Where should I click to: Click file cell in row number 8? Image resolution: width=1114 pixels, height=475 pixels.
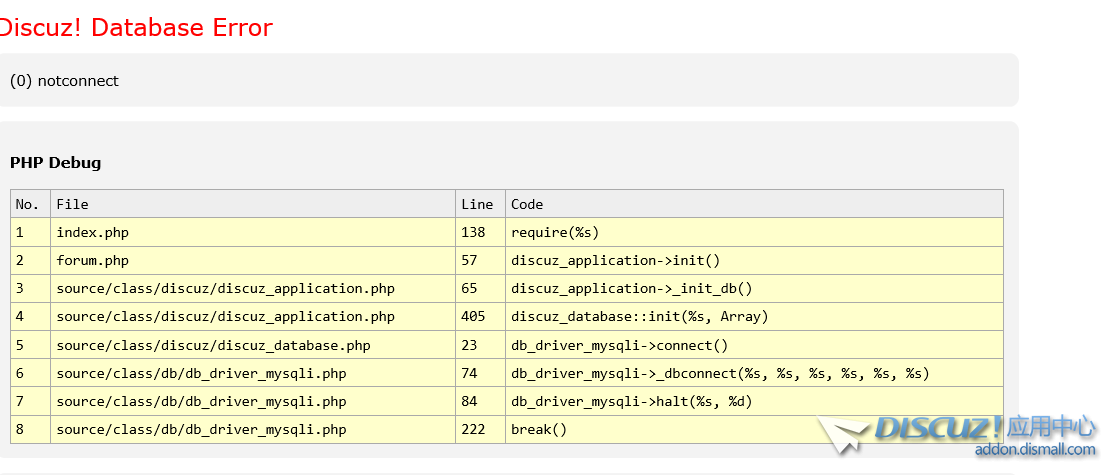(x=253, y=430)
